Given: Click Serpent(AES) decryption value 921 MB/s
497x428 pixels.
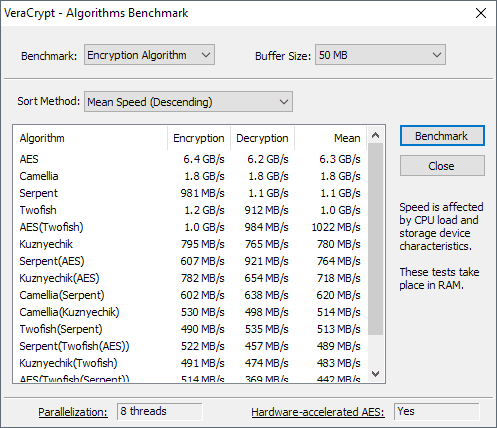Looking at the screenshot, I should 267,261.
